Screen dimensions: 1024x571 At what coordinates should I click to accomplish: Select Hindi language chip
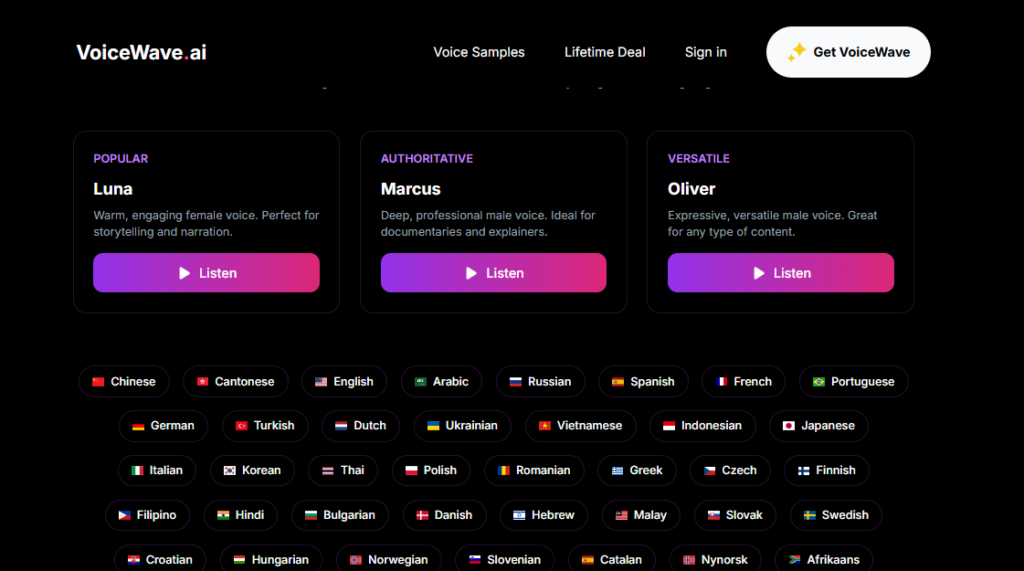[x=240, y=515]
